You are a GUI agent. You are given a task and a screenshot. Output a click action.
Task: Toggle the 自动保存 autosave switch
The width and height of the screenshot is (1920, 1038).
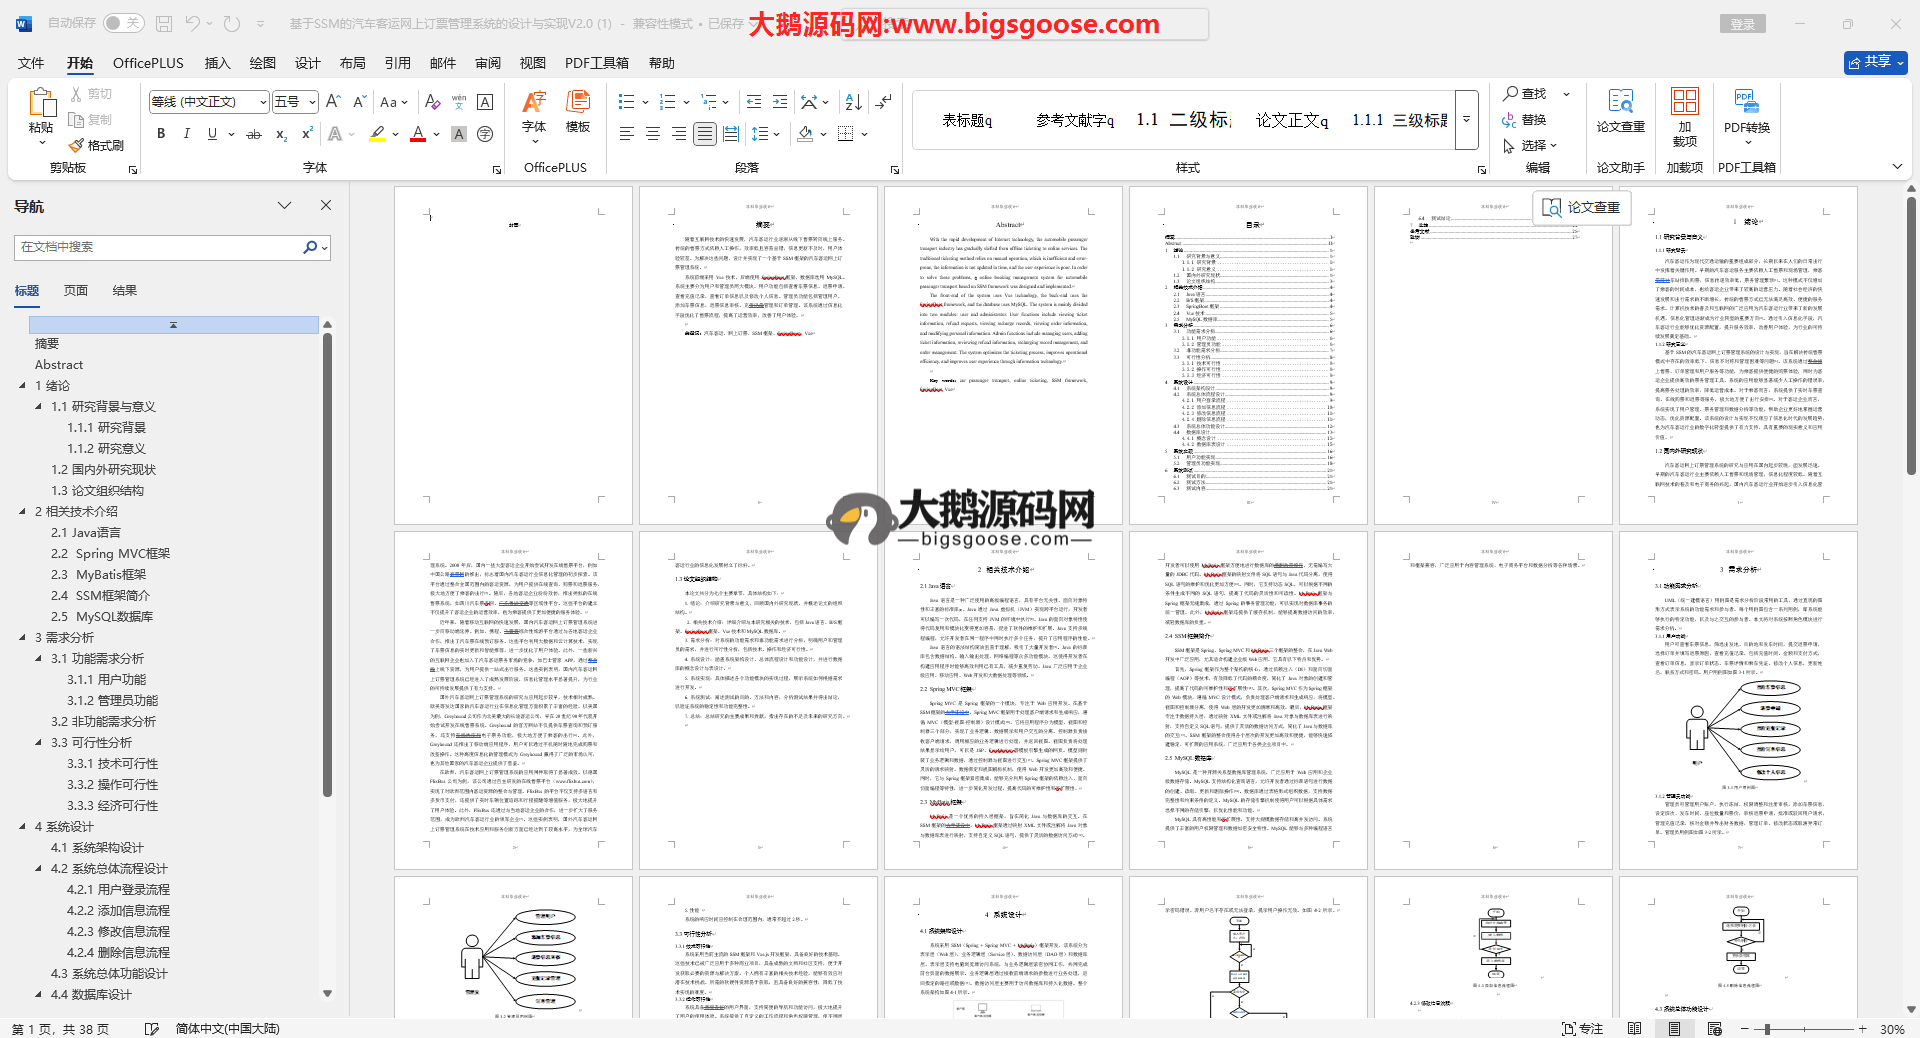[x=123, y=23]
